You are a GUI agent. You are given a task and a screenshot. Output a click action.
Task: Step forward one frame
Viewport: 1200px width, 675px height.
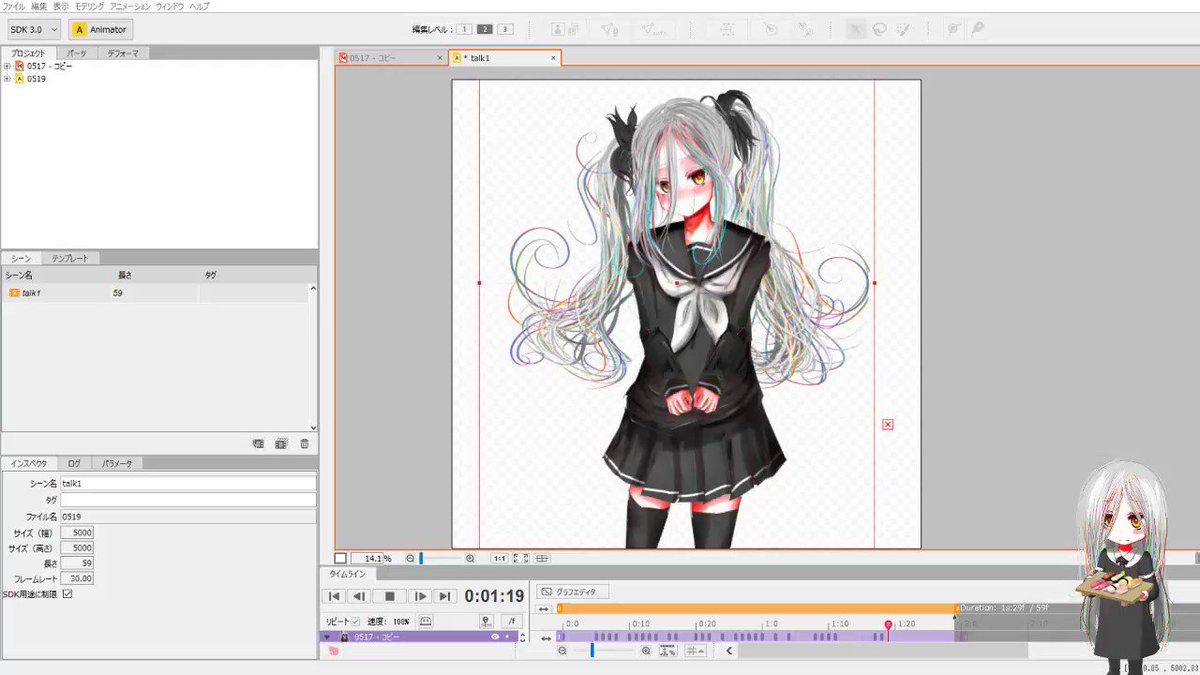coord(421,596)
